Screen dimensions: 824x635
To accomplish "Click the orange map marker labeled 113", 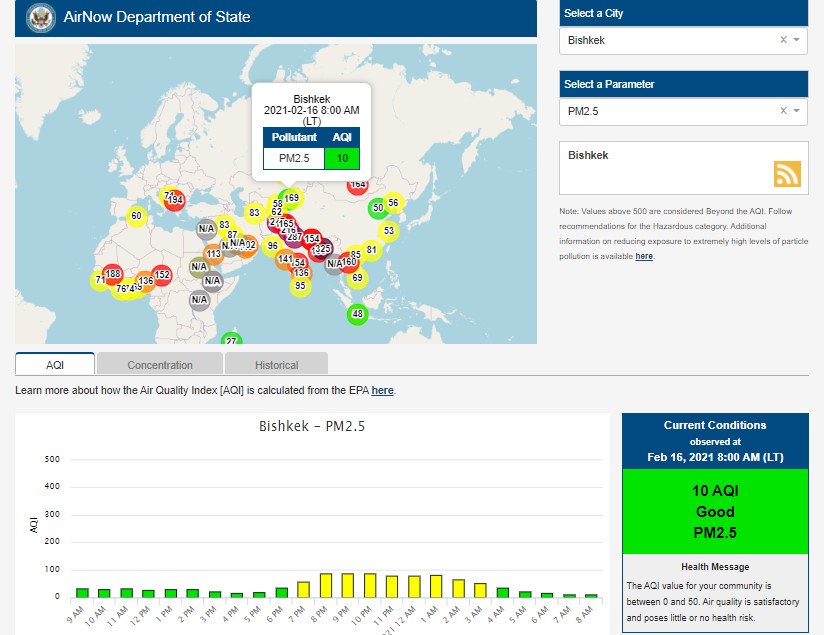I will 214,254.
